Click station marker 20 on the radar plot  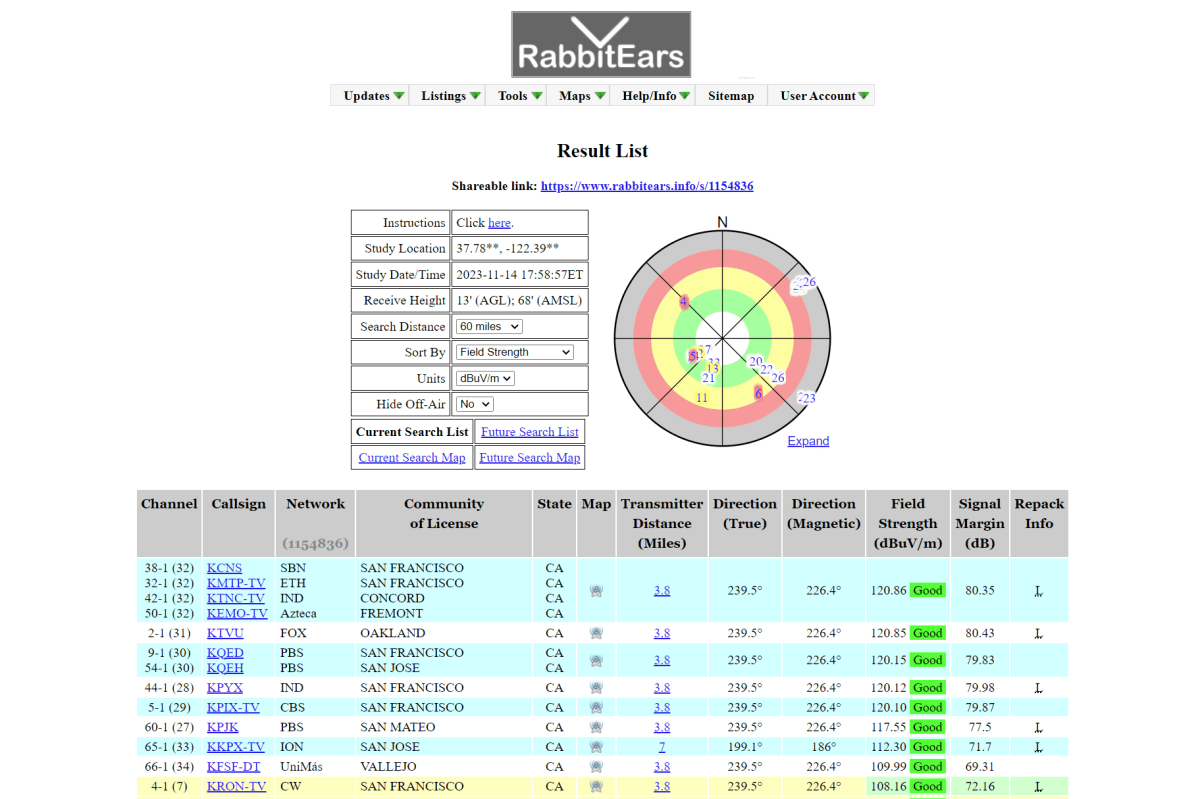point(755,361)
